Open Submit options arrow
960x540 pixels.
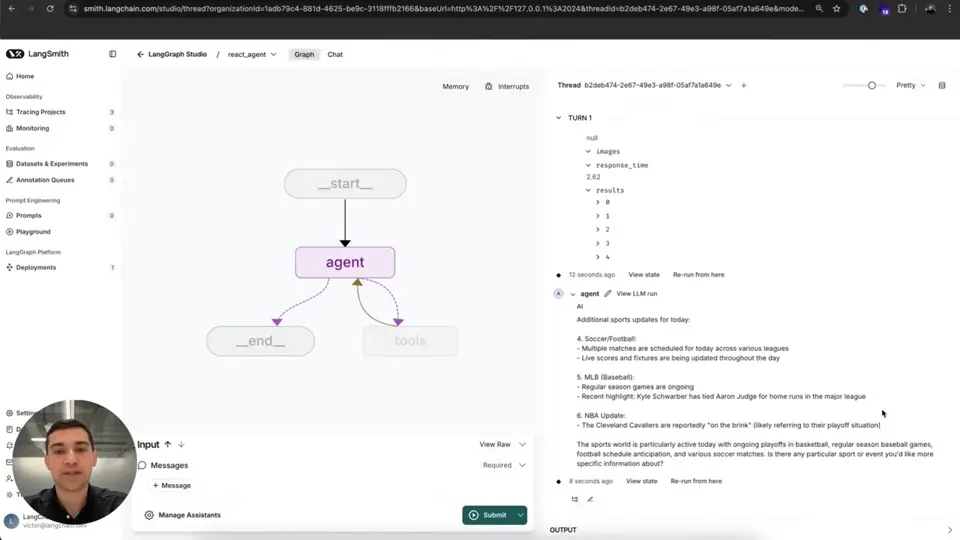[520, 516]
